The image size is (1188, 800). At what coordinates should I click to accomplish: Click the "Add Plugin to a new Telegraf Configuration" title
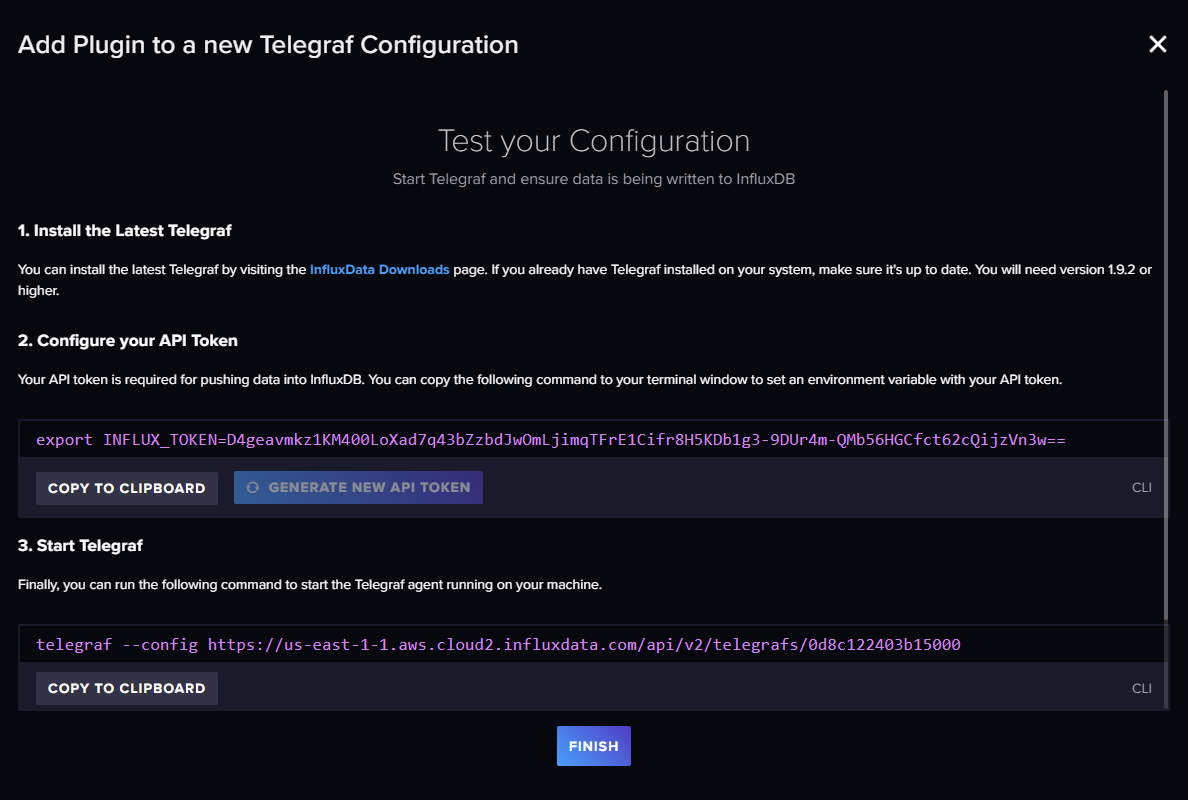coord(268,45)
